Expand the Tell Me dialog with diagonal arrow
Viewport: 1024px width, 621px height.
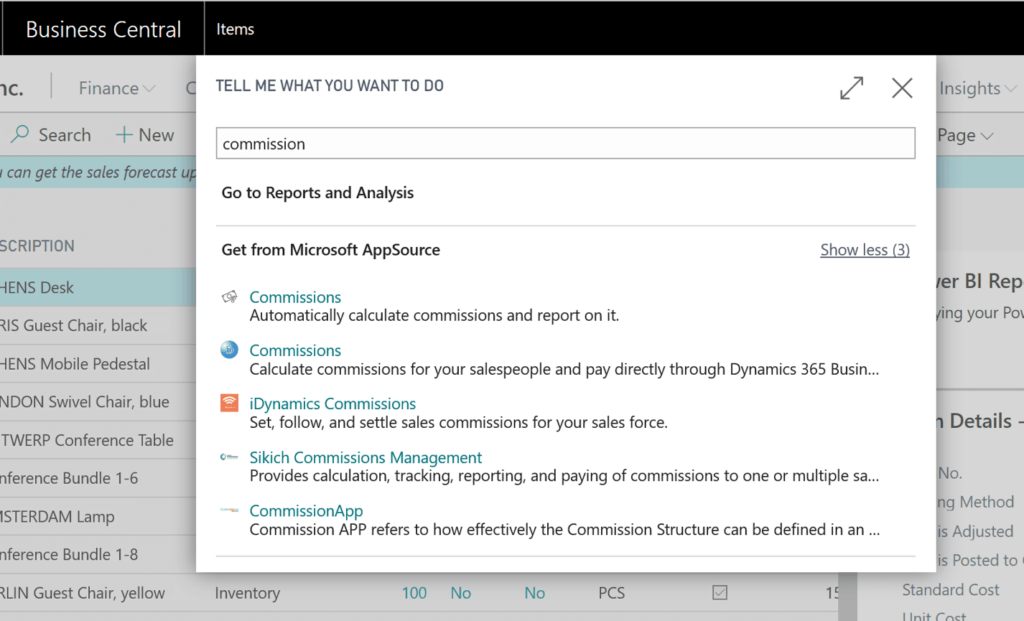[x=851, y=88]
